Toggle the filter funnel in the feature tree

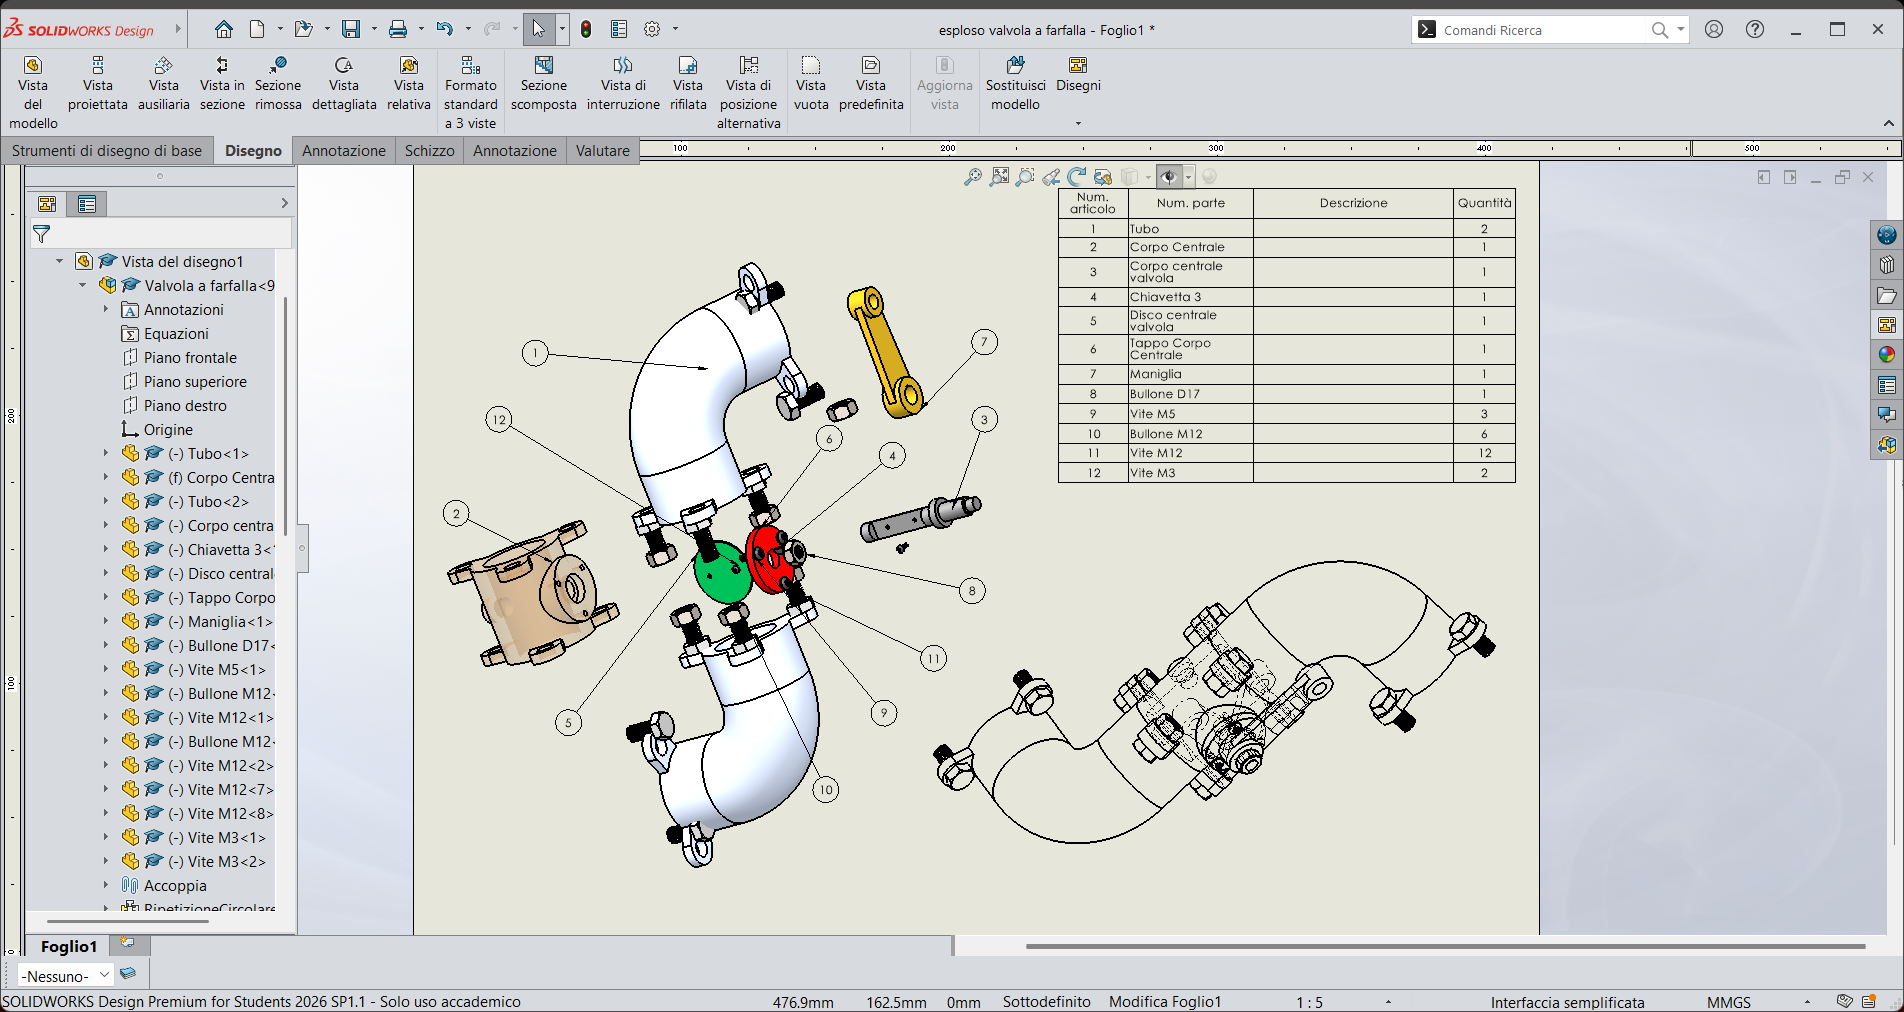41,234
